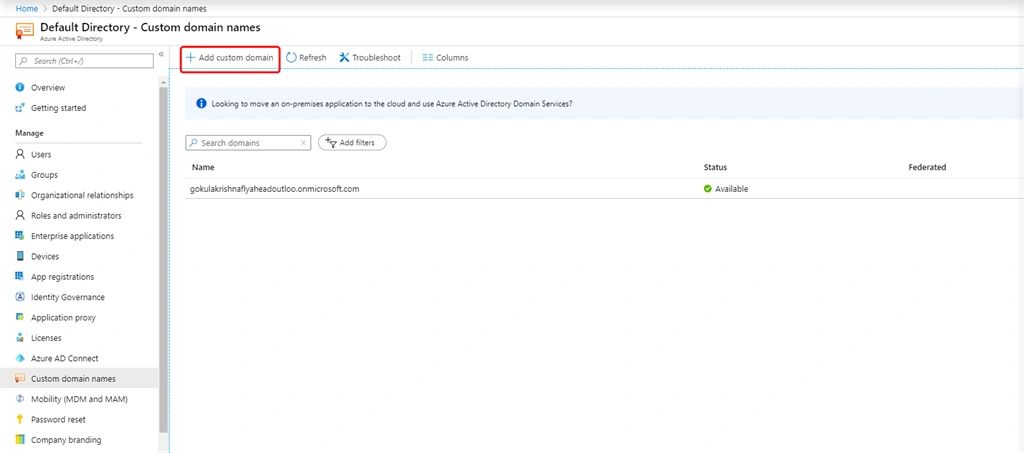
Task: Collapse the sidebar with double chevron
Action: coord(161,54)
